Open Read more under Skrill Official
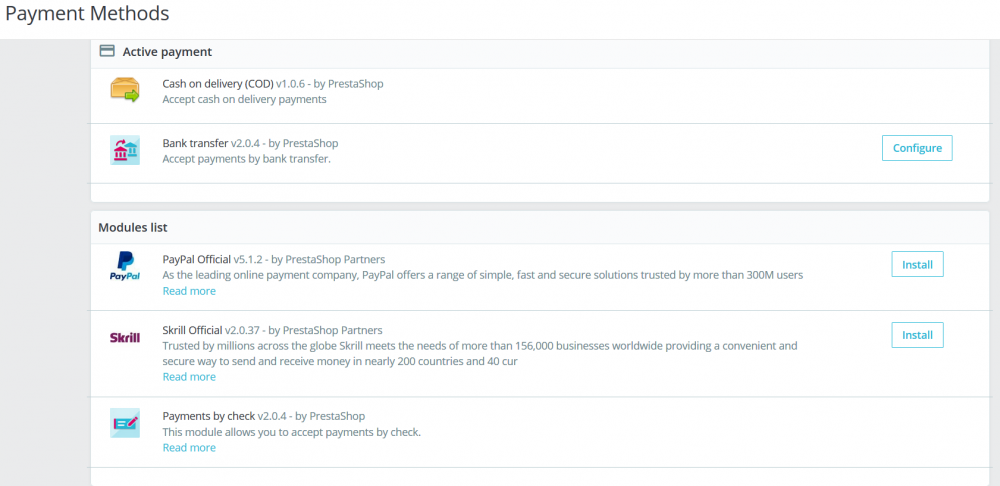 [x=189, y=377]
